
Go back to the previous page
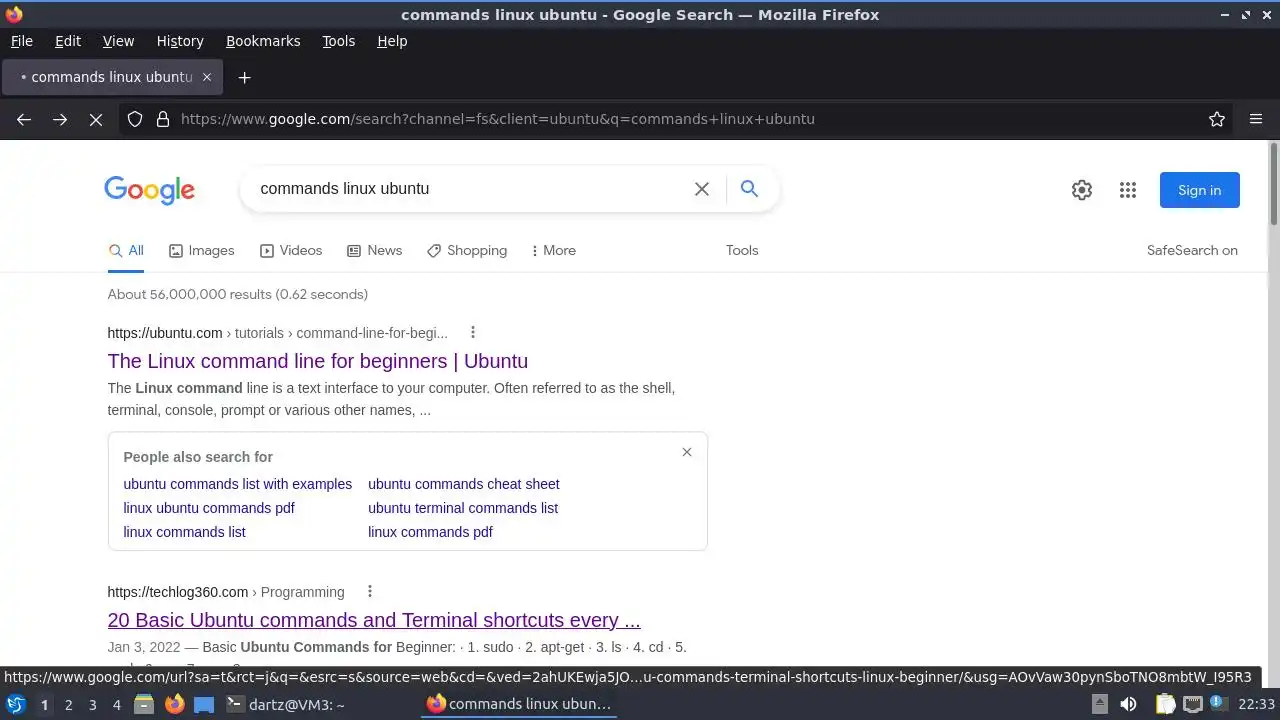pos(24,119)
